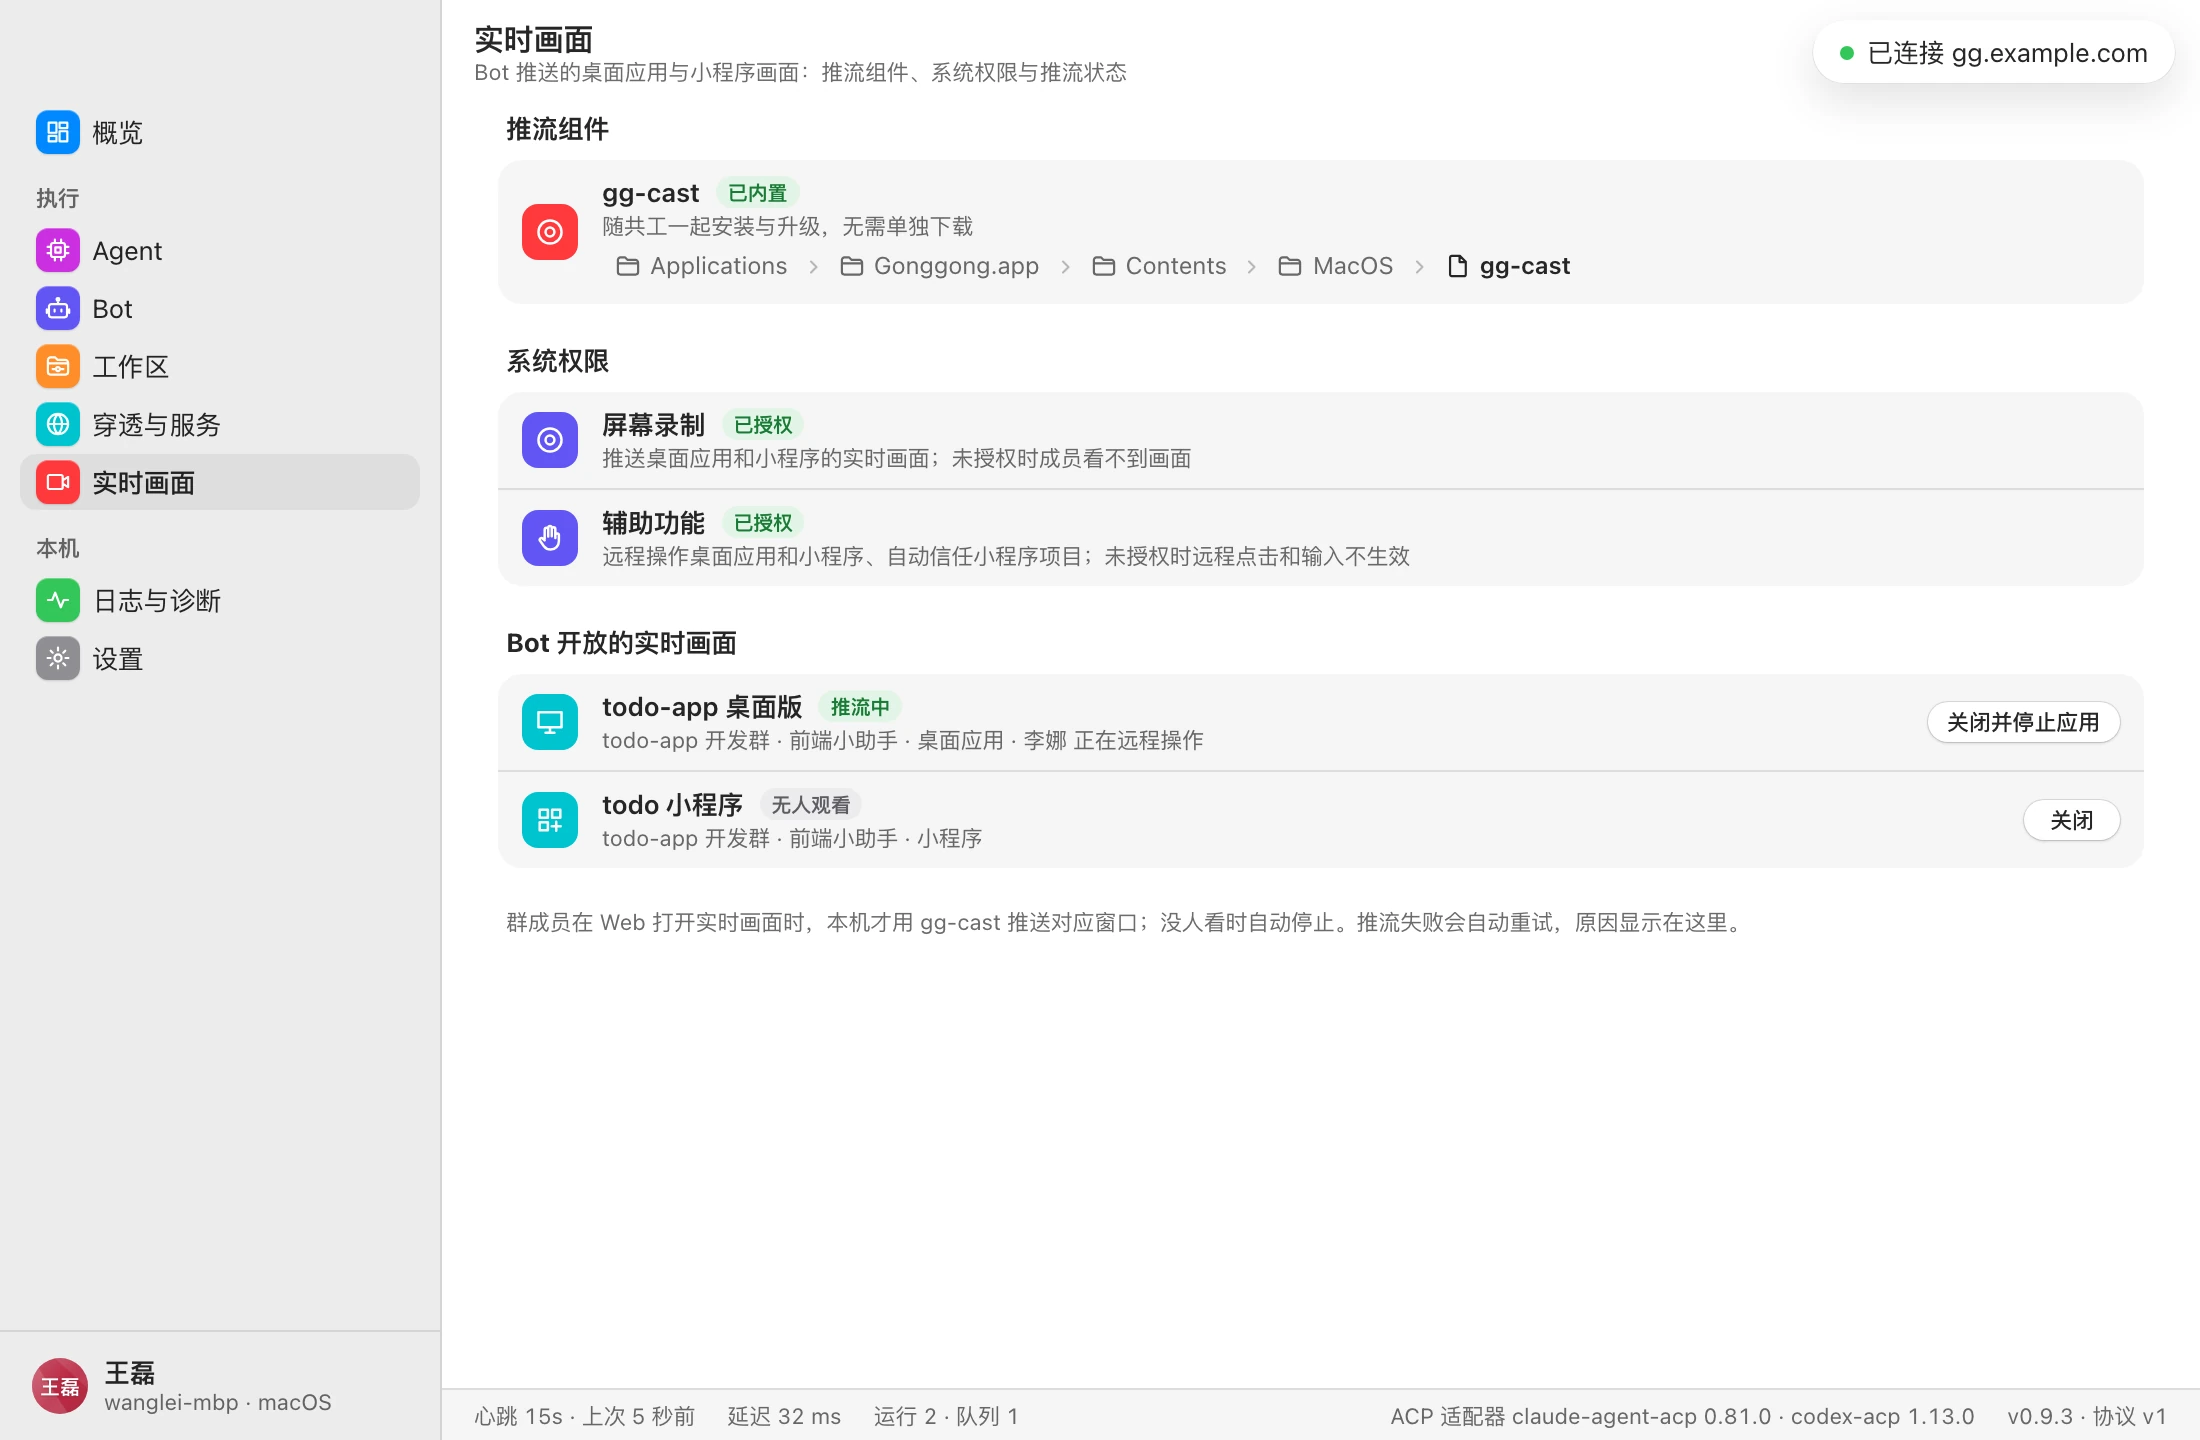The image size is (2200, 1440).
Task: Click the 推流中 status badge
Action: coord(860,707)
